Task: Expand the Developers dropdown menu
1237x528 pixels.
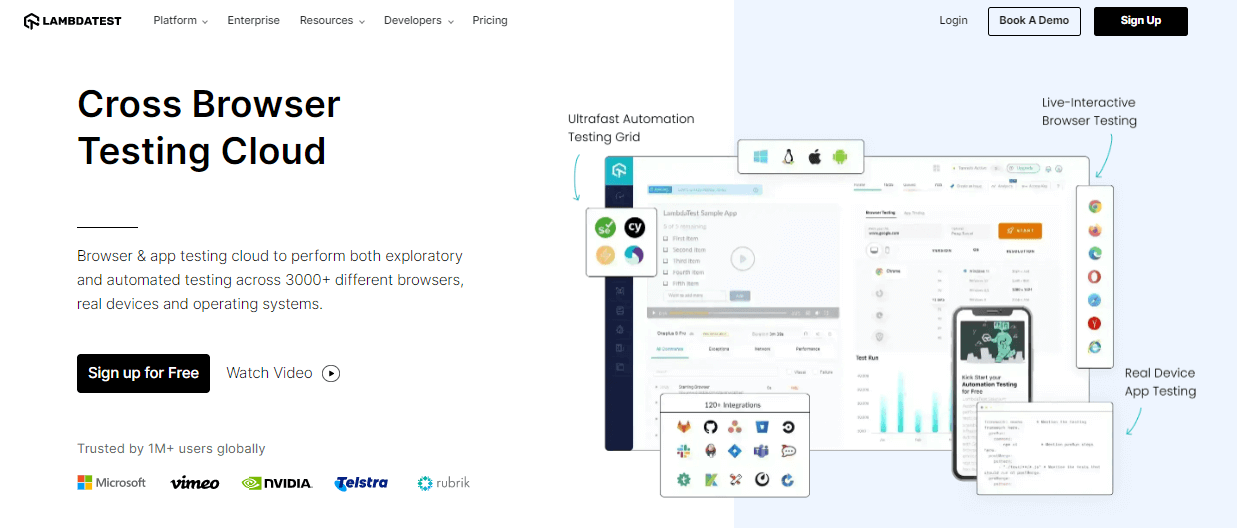Action: (419, 20)
